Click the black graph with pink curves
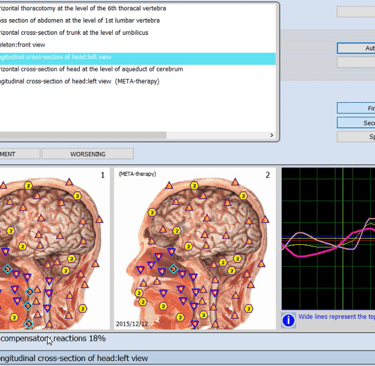The width and height of the screenshot is (375, 366). [x=328, y=239]
